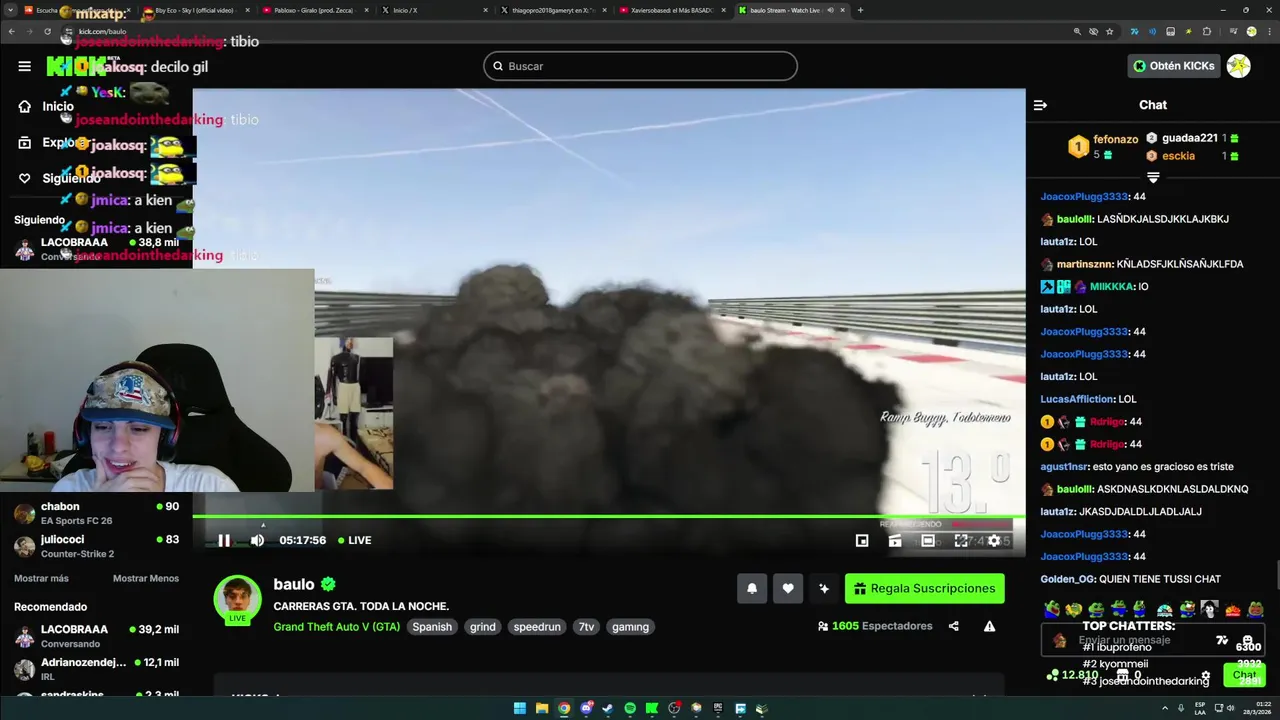
Task: Click fefonazo top gifter name
Action: click(1115, 139)
